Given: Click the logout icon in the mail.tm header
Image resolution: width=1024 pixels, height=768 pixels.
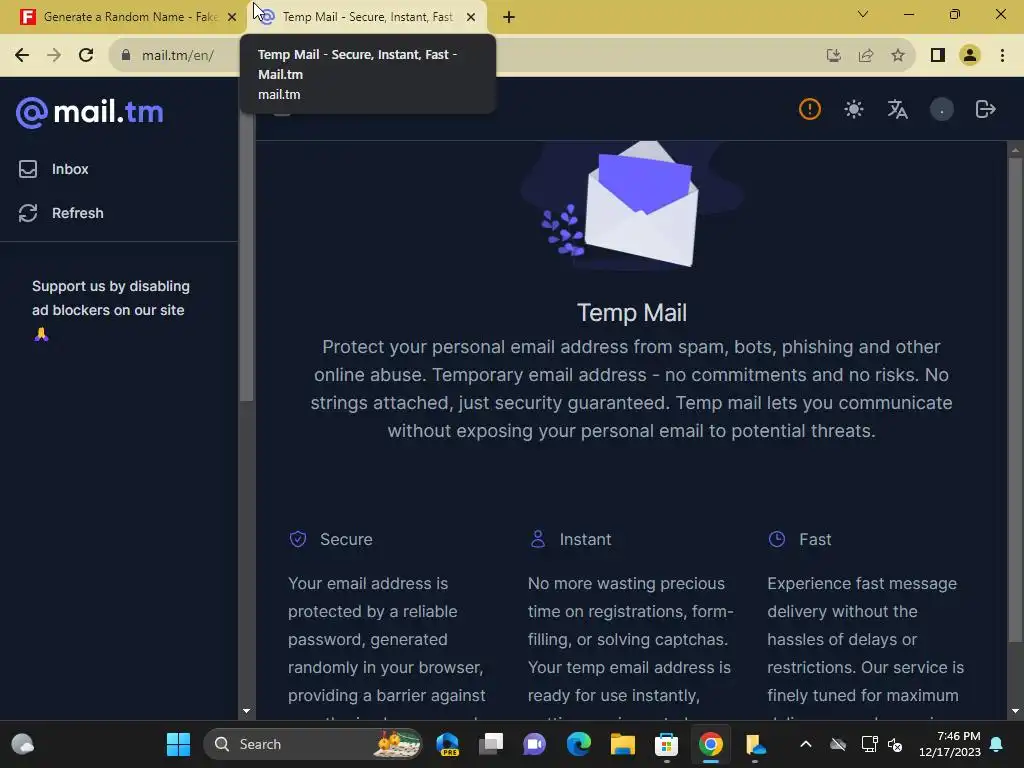Looking at the screenshot, I should (x=985, y=109).
